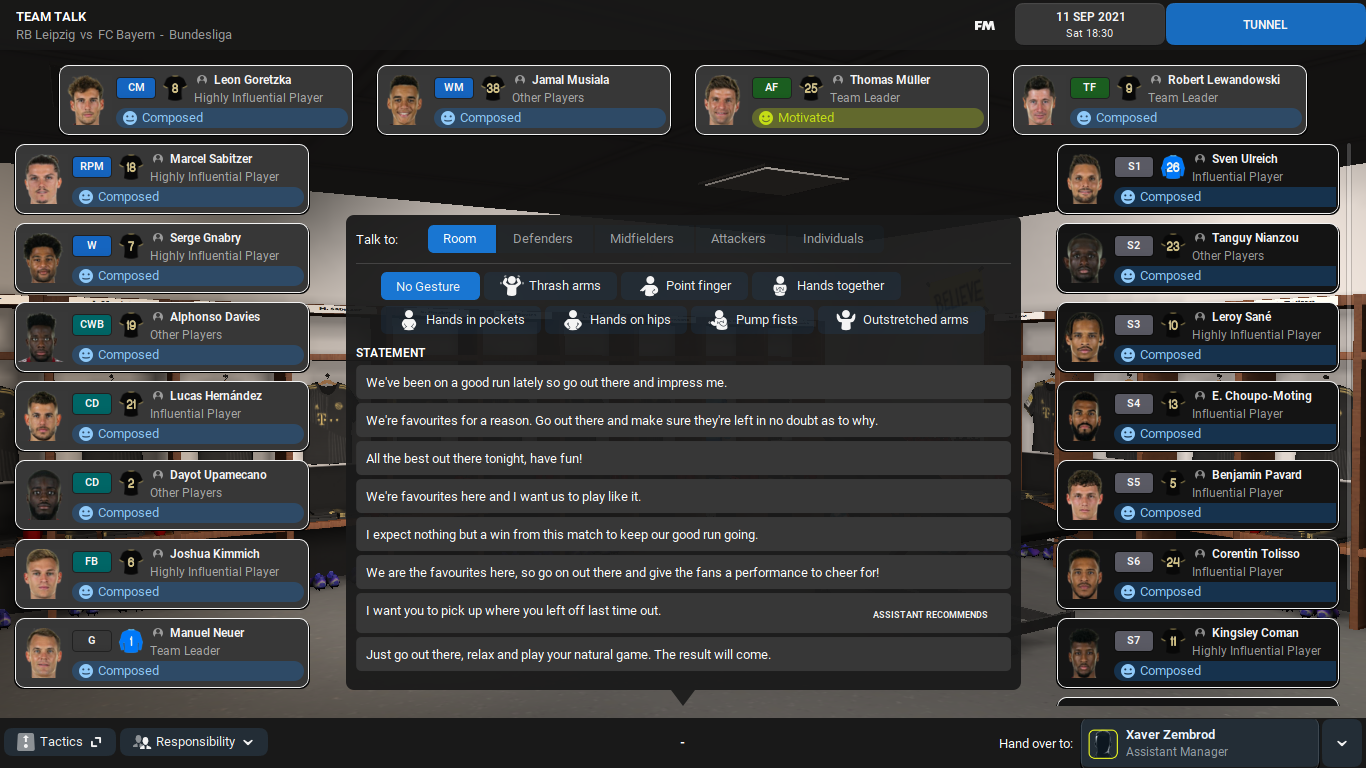Open the Tactics popout
Viewport: 1366px width, 768px height.
click(60, 742)
